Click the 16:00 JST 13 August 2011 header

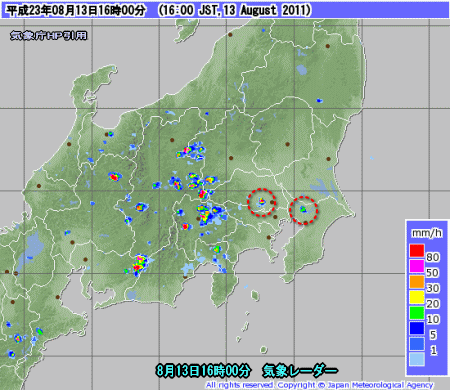(x=235, y=10)
